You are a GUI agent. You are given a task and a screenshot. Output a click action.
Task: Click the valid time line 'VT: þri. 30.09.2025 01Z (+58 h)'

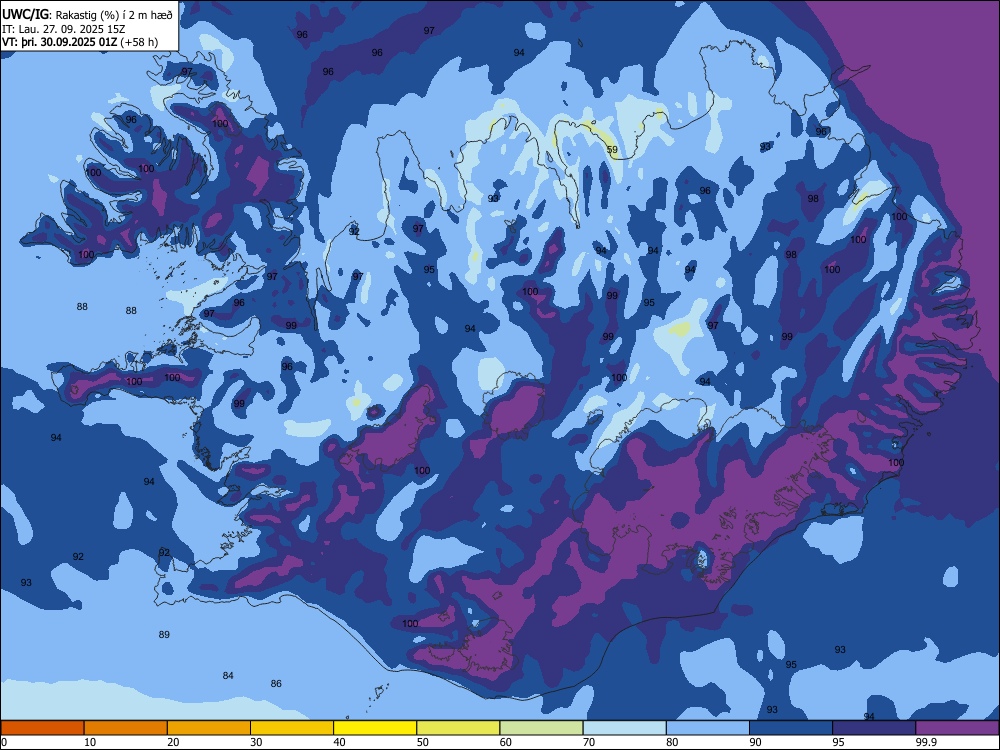coord(80,42)
